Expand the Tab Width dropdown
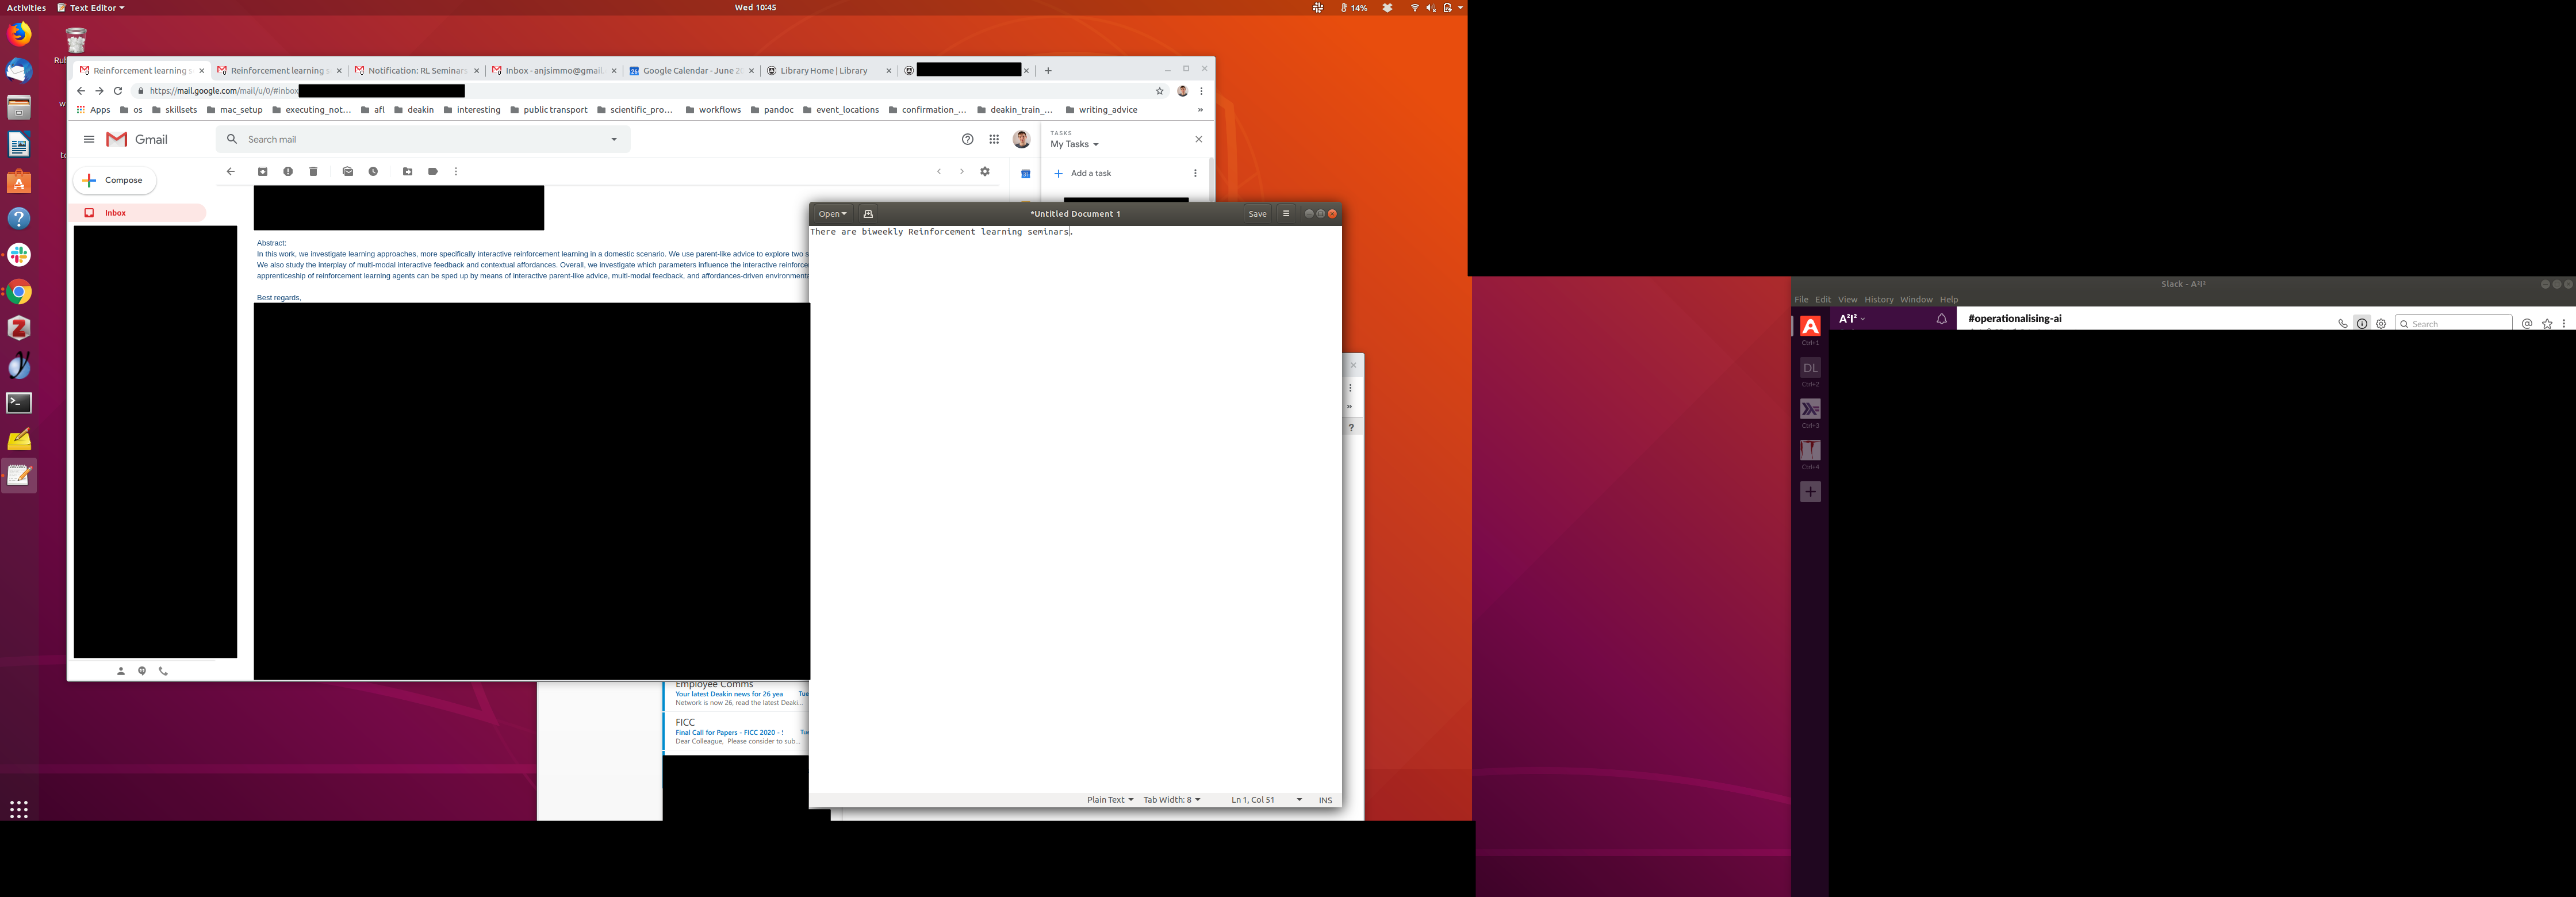This screenshot has height=897, width=2576. coord(1171,800)
